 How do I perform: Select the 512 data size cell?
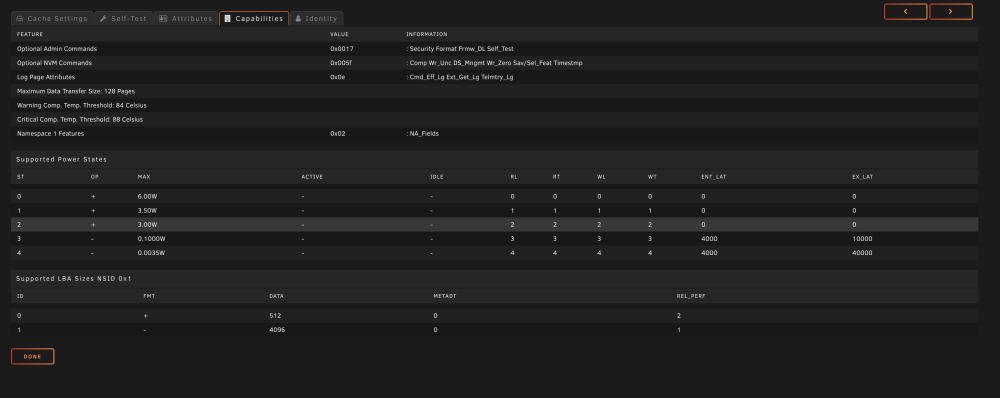tap(276, 316)
